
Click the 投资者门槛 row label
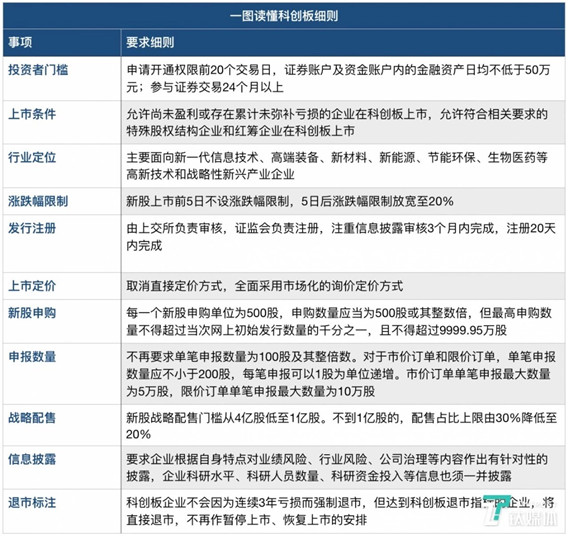pyautogui.click(x=38, y=70)
